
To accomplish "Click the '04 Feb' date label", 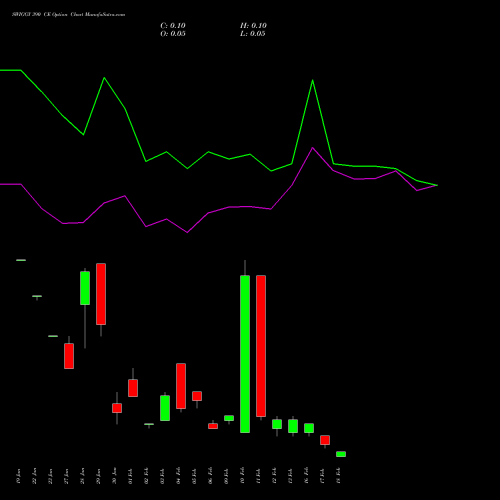I will (x=179, y=476).
